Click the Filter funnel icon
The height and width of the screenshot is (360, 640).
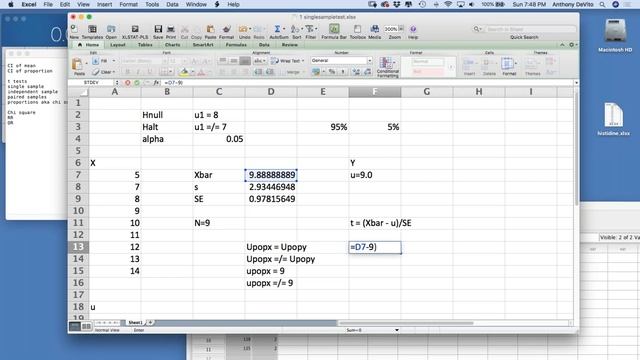[309, 29]
